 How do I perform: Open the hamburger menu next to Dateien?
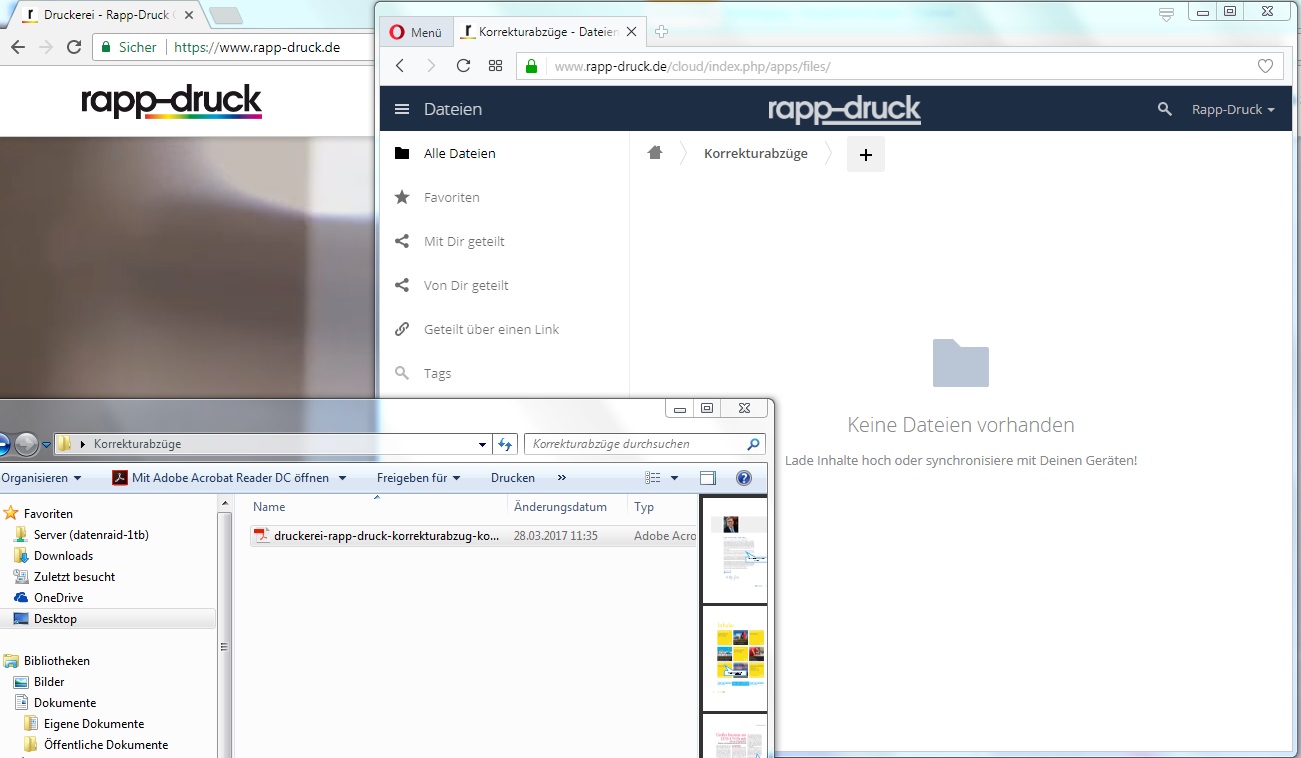402,109
